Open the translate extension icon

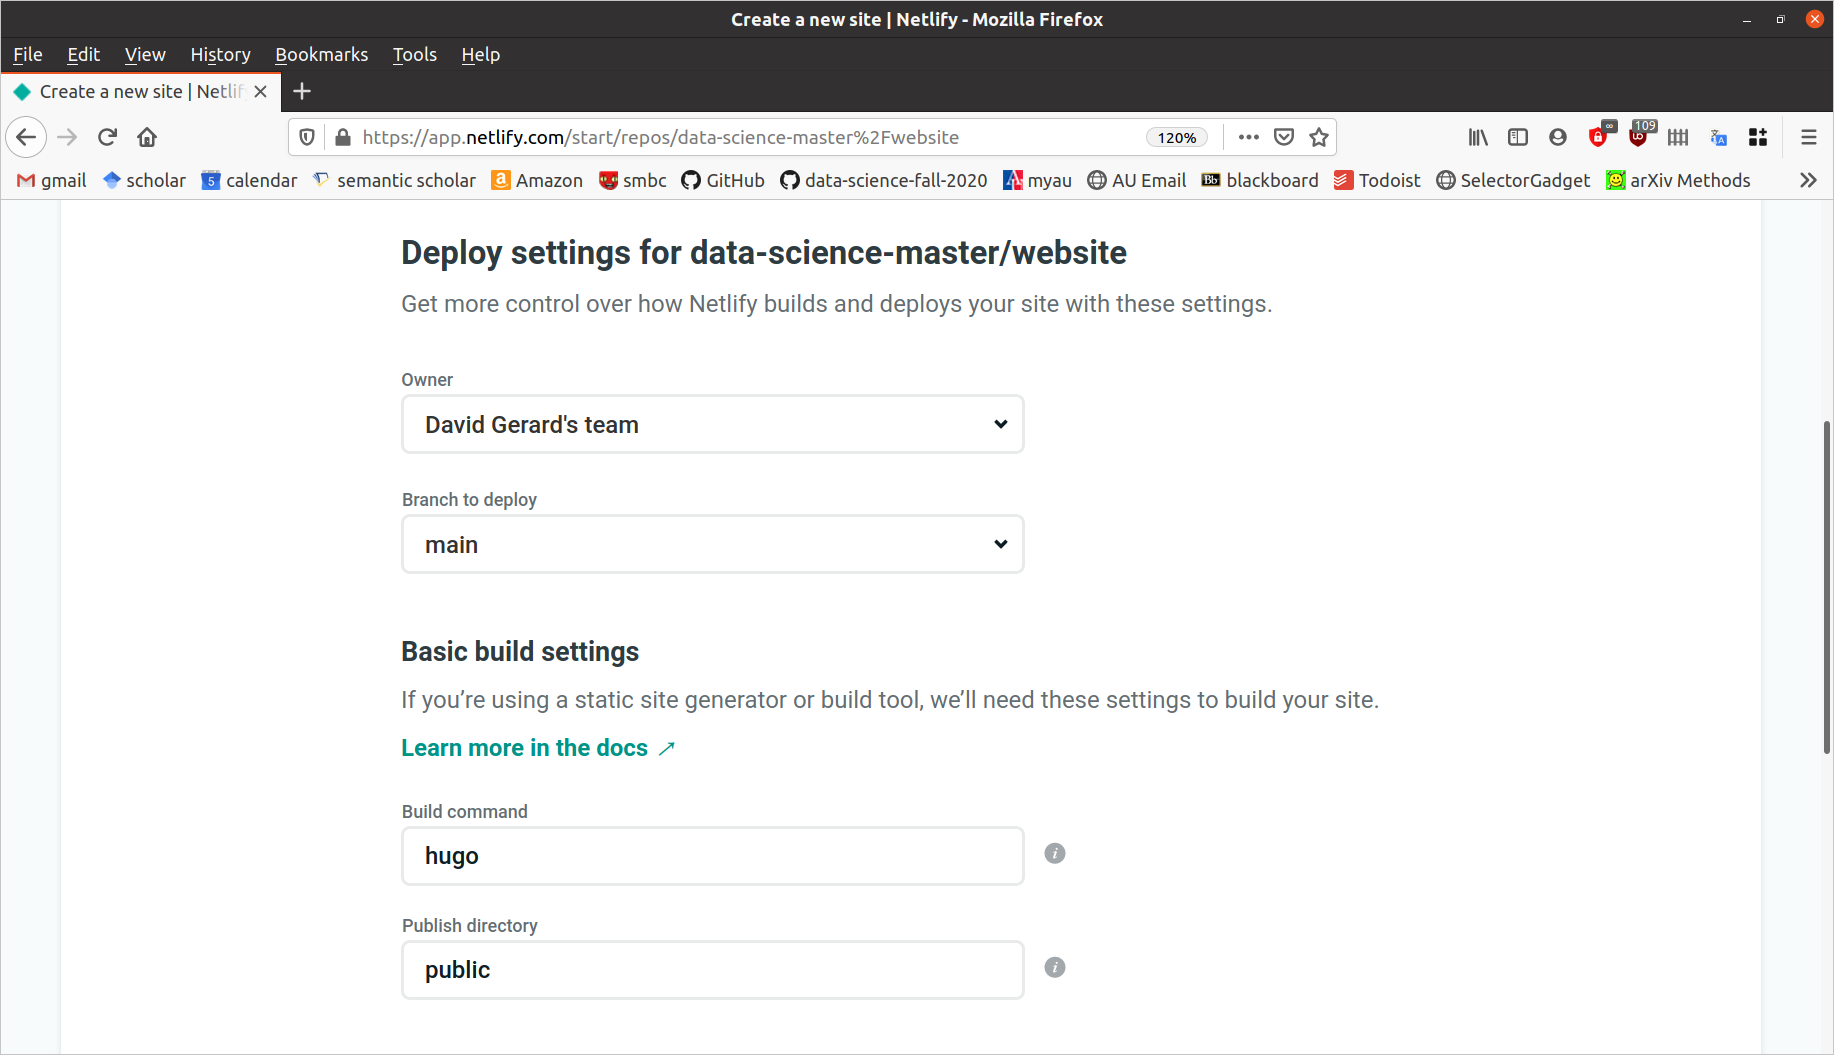point(1718,137)
